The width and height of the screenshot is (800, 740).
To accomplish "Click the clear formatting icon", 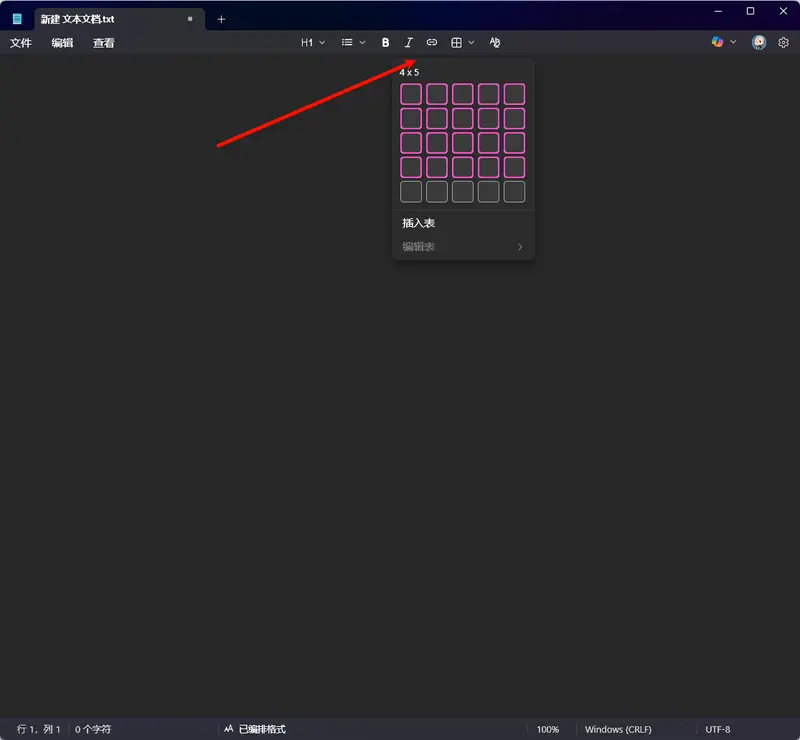I will pos(494,42).
